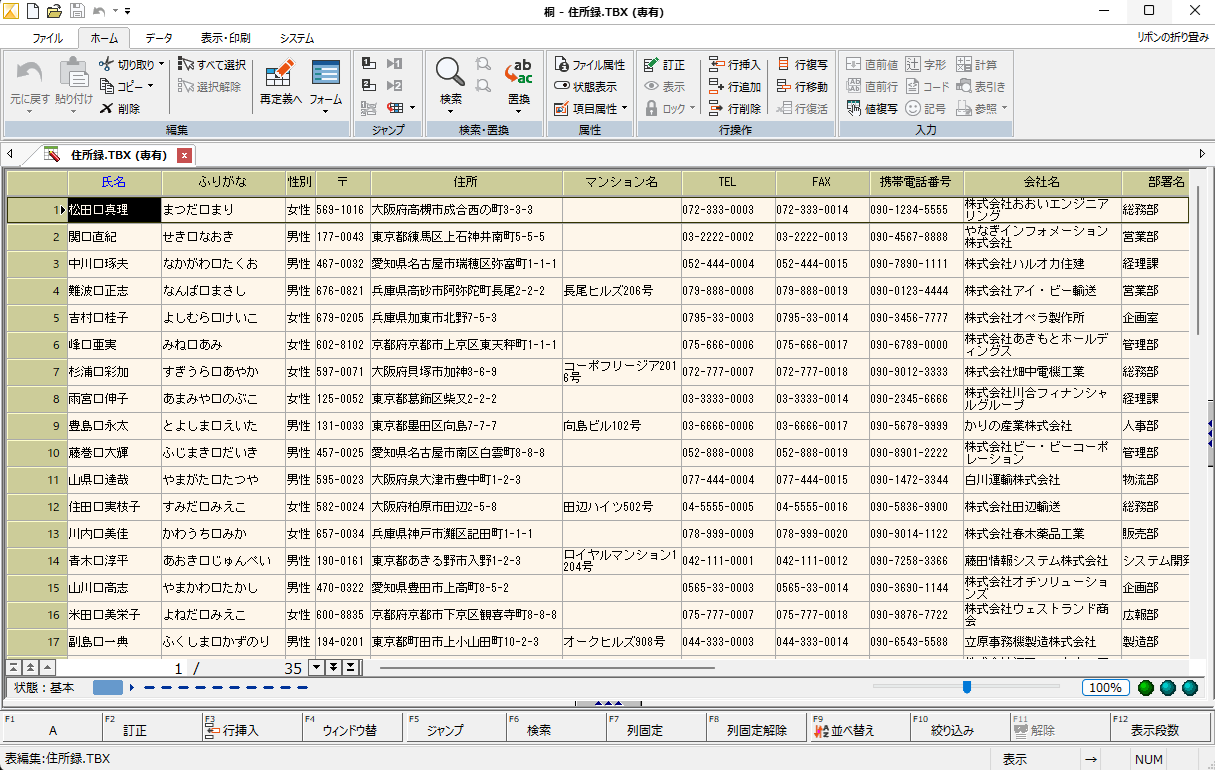Adjust the zoom slider near 100%
Screen dimensions: 1215x770
coord(966,687)
